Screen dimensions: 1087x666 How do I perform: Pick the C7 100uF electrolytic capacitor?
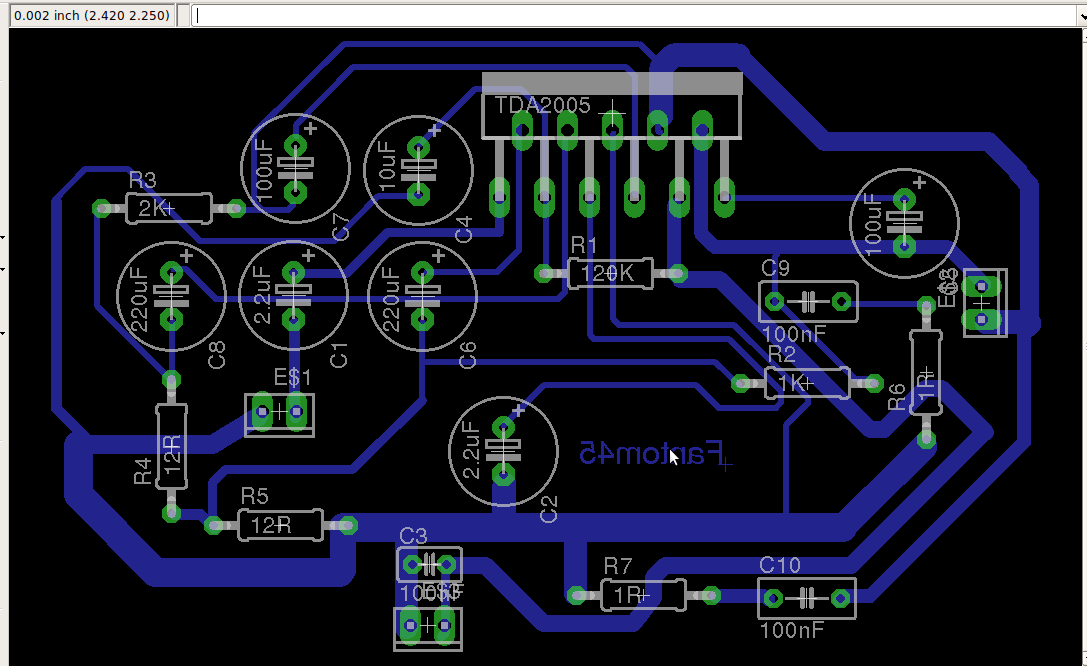pyautogui.click(x=295, y=168)
